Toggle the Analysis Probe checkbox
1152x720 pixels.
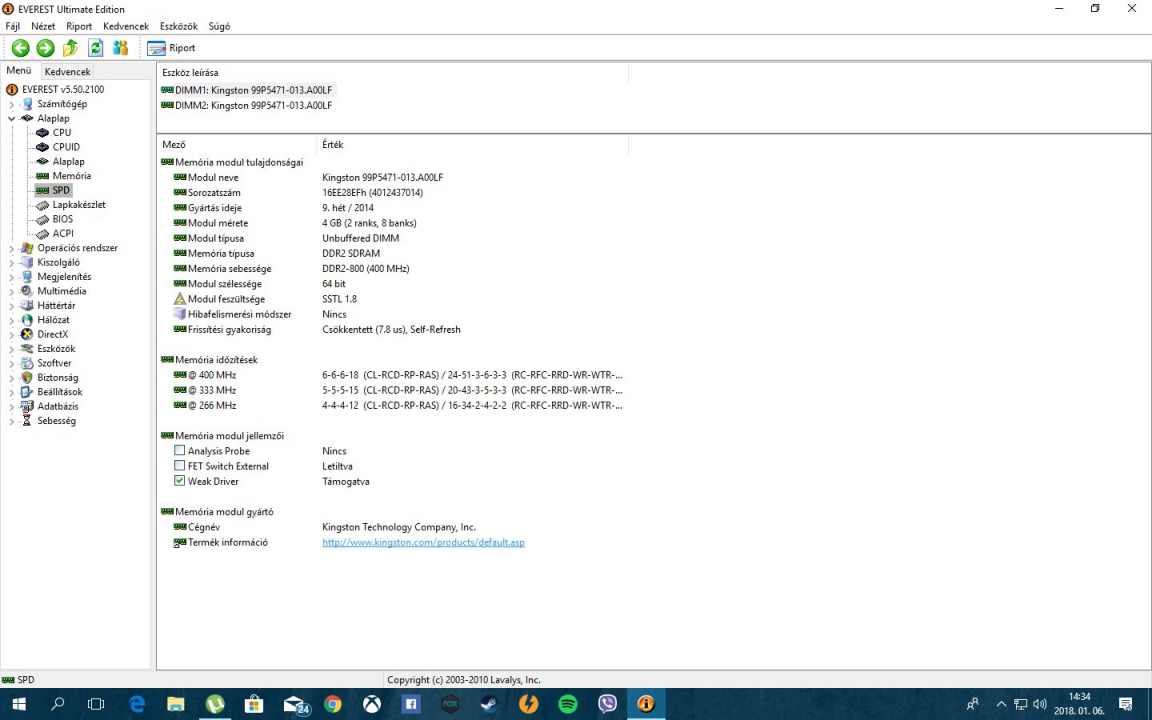pos(179,450)
